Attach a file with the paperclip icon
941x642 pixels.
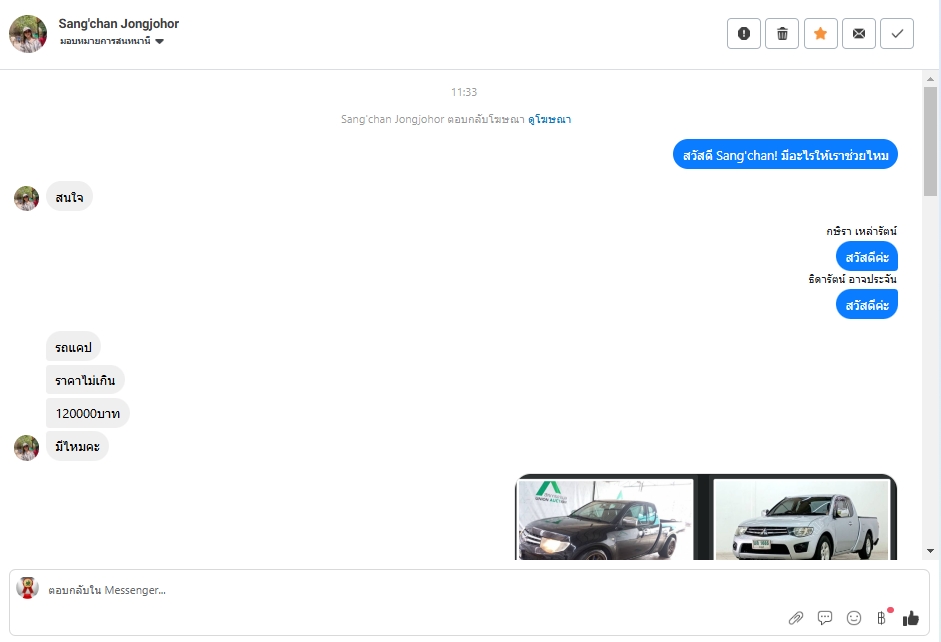796,618
